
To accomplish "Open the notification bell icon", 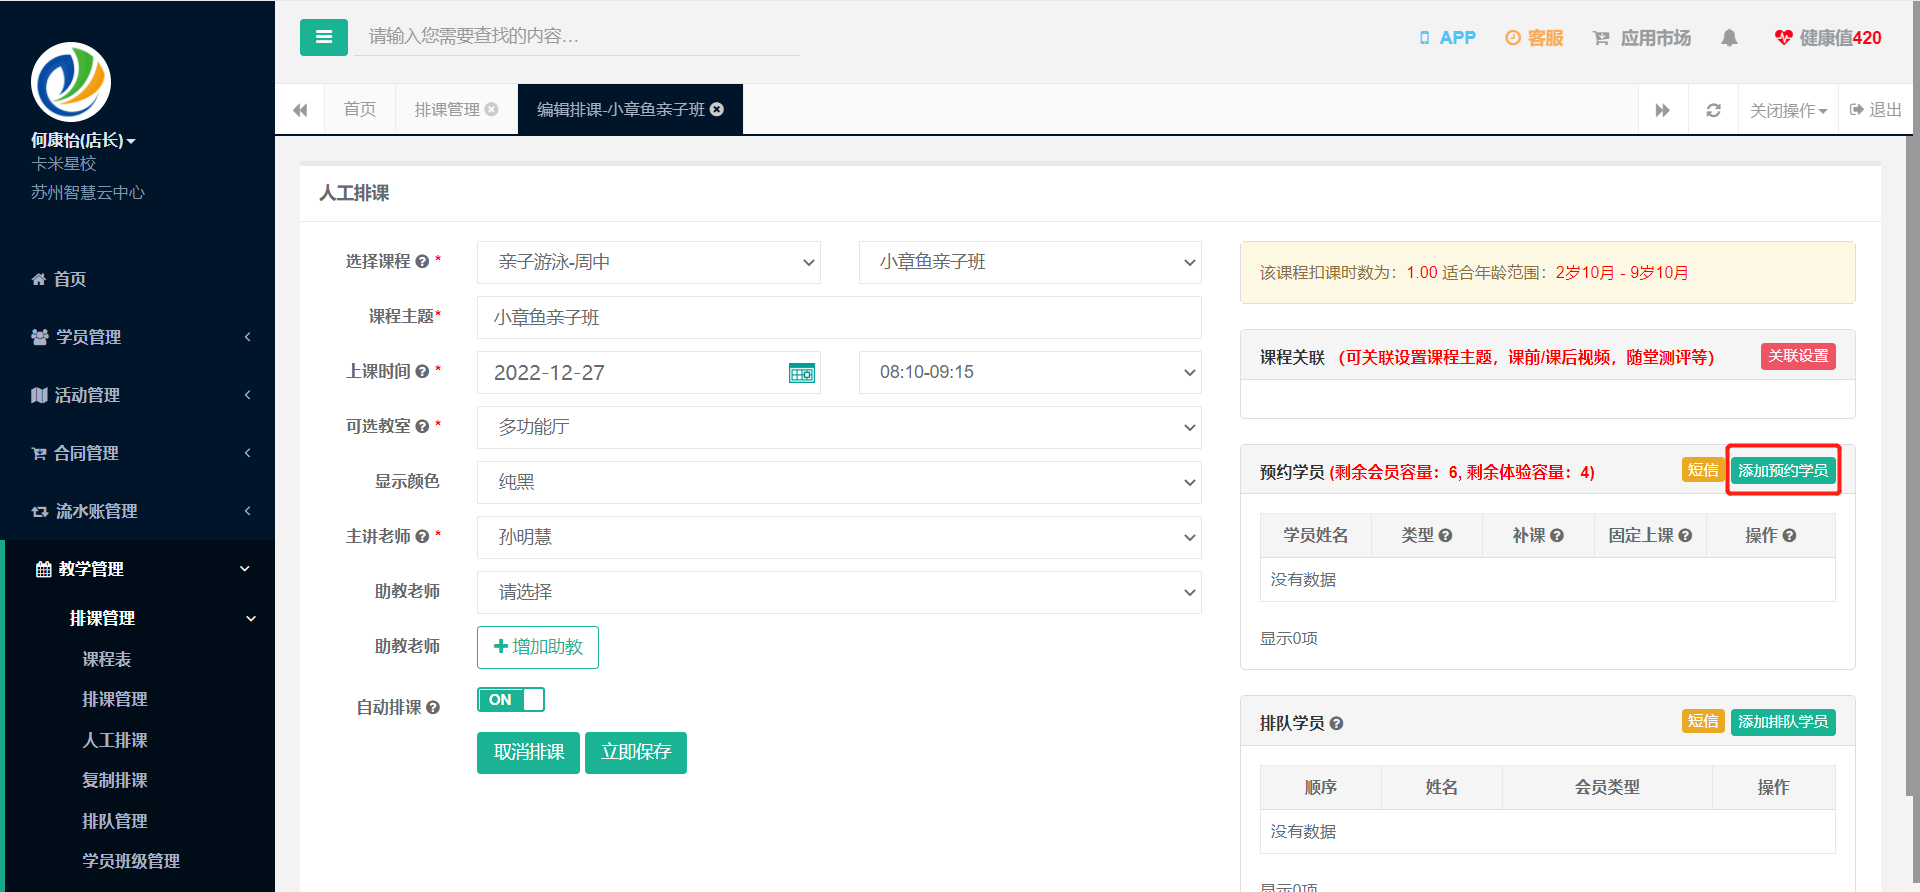I will [1729, 38].
